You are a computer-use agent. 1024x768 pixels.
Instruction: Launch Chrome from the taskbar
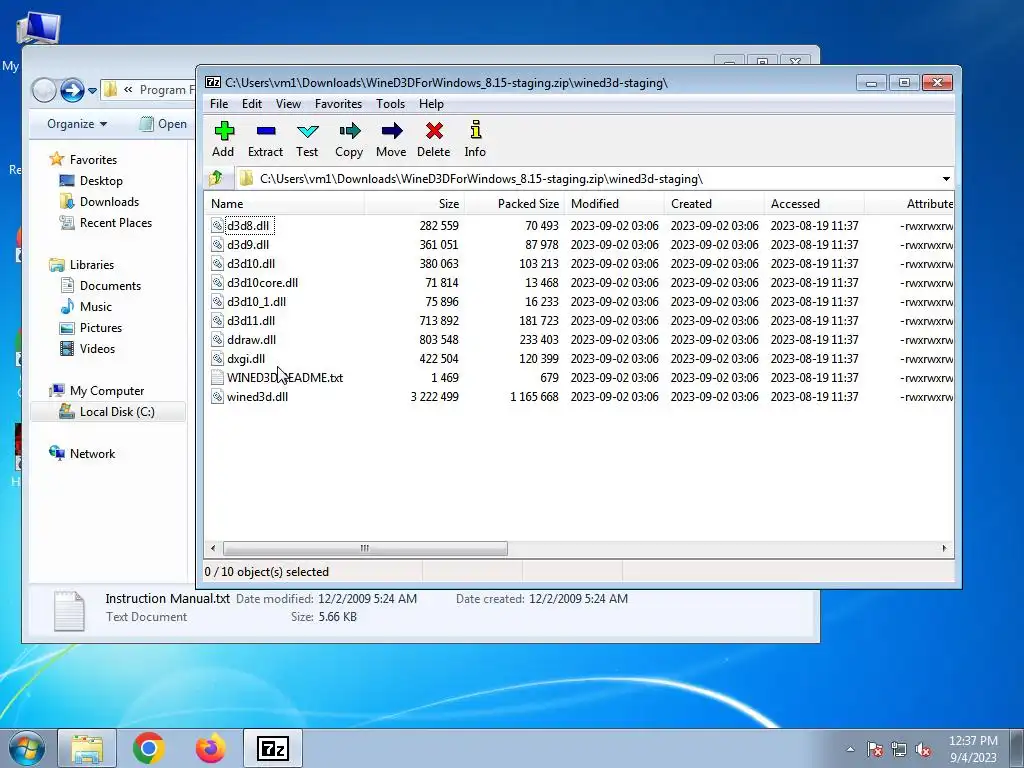(148, 748)
